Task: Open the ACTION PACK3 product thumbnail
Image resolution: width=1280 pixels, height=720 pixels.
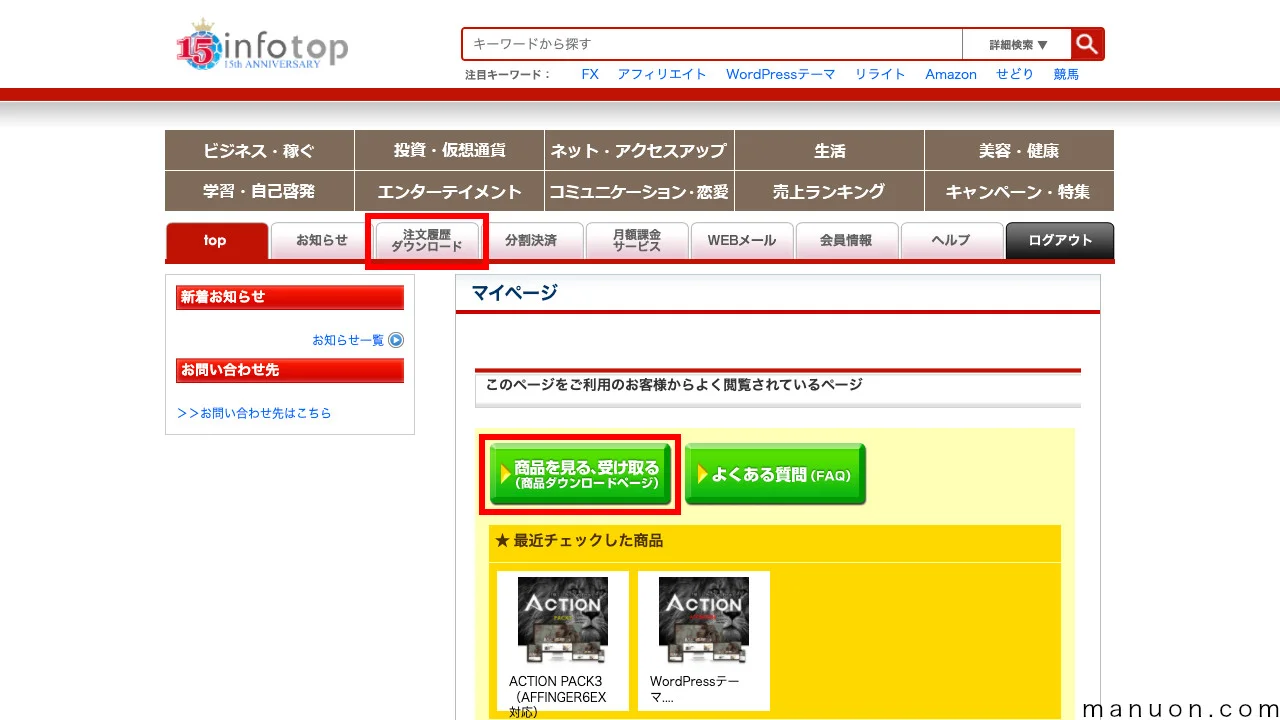Action: click(x=563, y=619)
